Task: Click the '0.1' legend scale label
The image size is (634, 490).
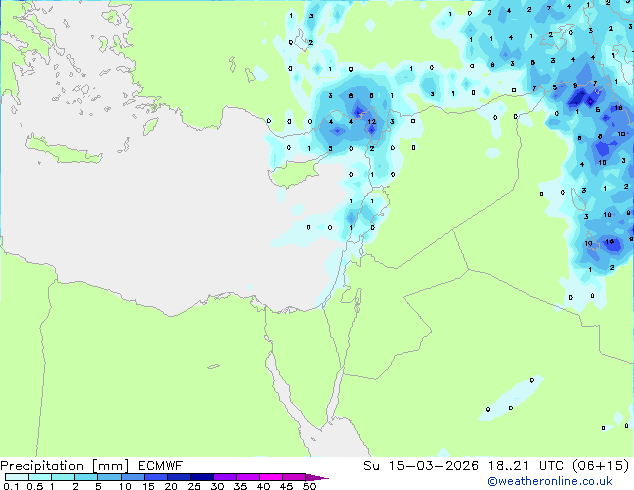Action: pos(11,486)
